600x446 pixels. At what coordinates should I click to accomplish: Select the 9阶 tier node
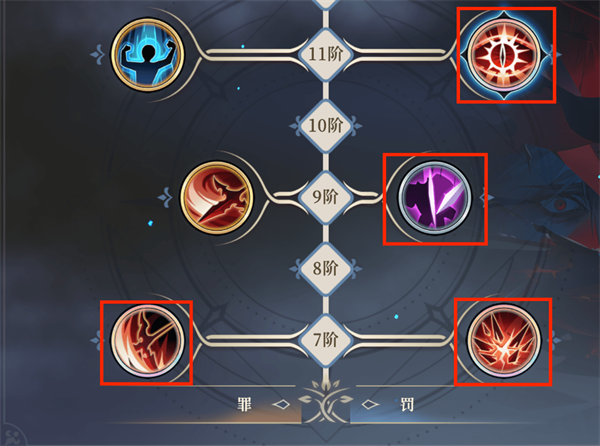(325, 197)
